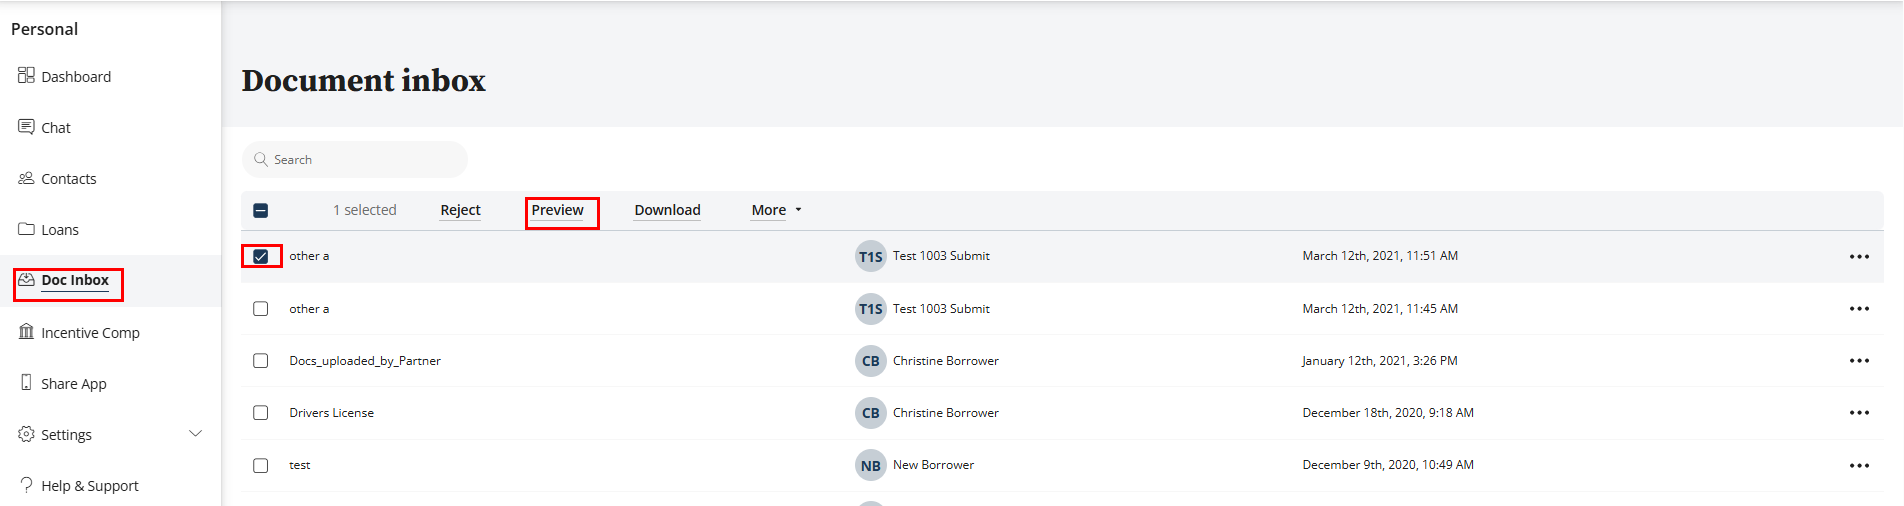Select the Docs_uploaded_by_Partner checkbox

[x=261, y=361]
